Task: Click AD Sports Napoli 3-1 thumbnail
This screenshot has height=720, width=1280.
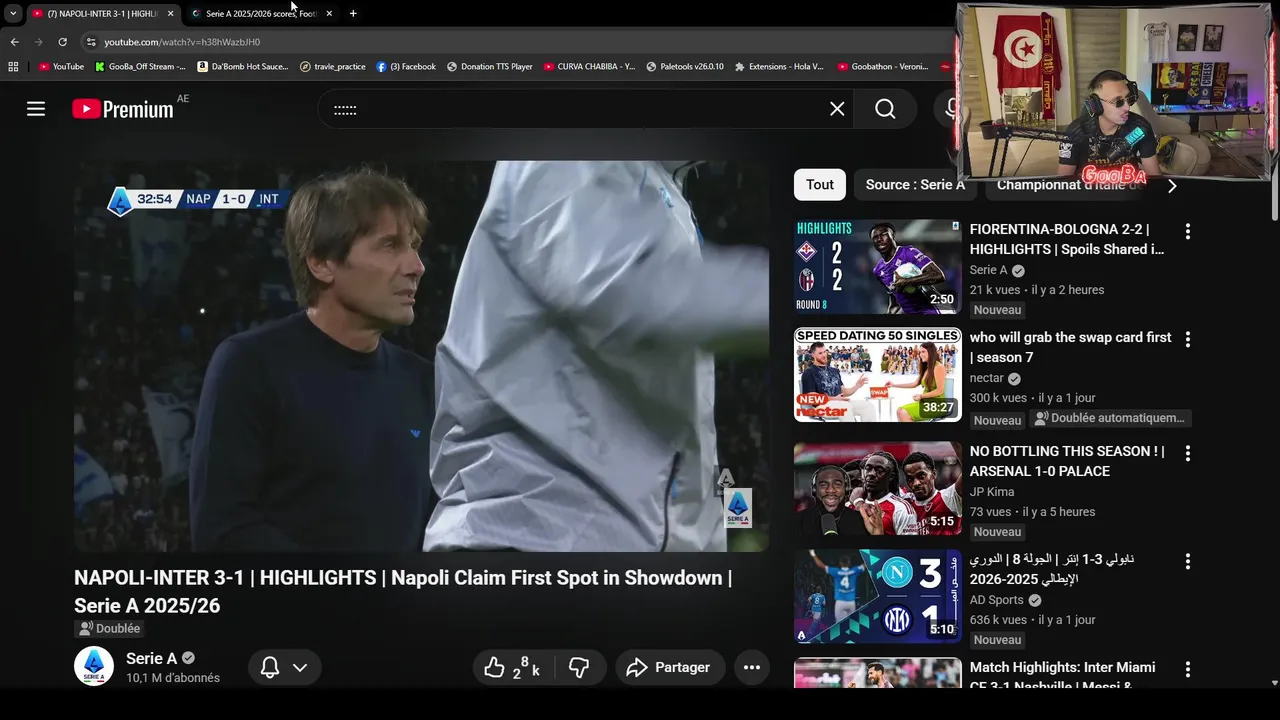Action: coord(877,597)
